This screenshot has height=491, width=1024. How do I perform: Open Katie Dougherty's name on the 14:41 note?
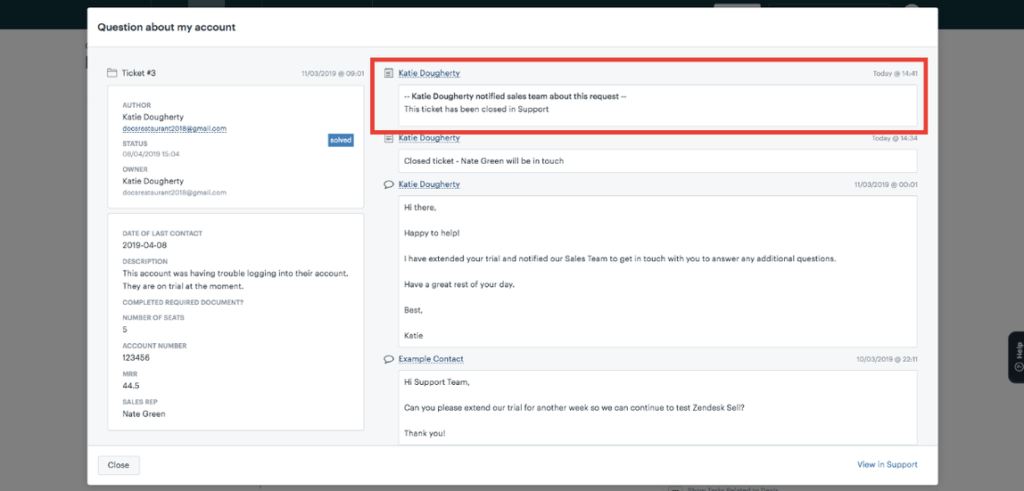tap(429, 73)
